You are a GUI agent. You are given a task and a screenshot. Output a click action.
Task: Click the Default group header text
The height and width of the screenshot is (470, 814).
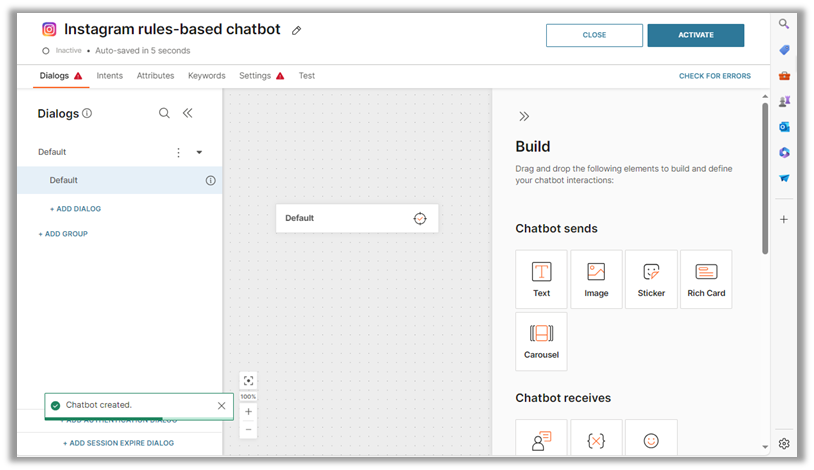[52, 152]
